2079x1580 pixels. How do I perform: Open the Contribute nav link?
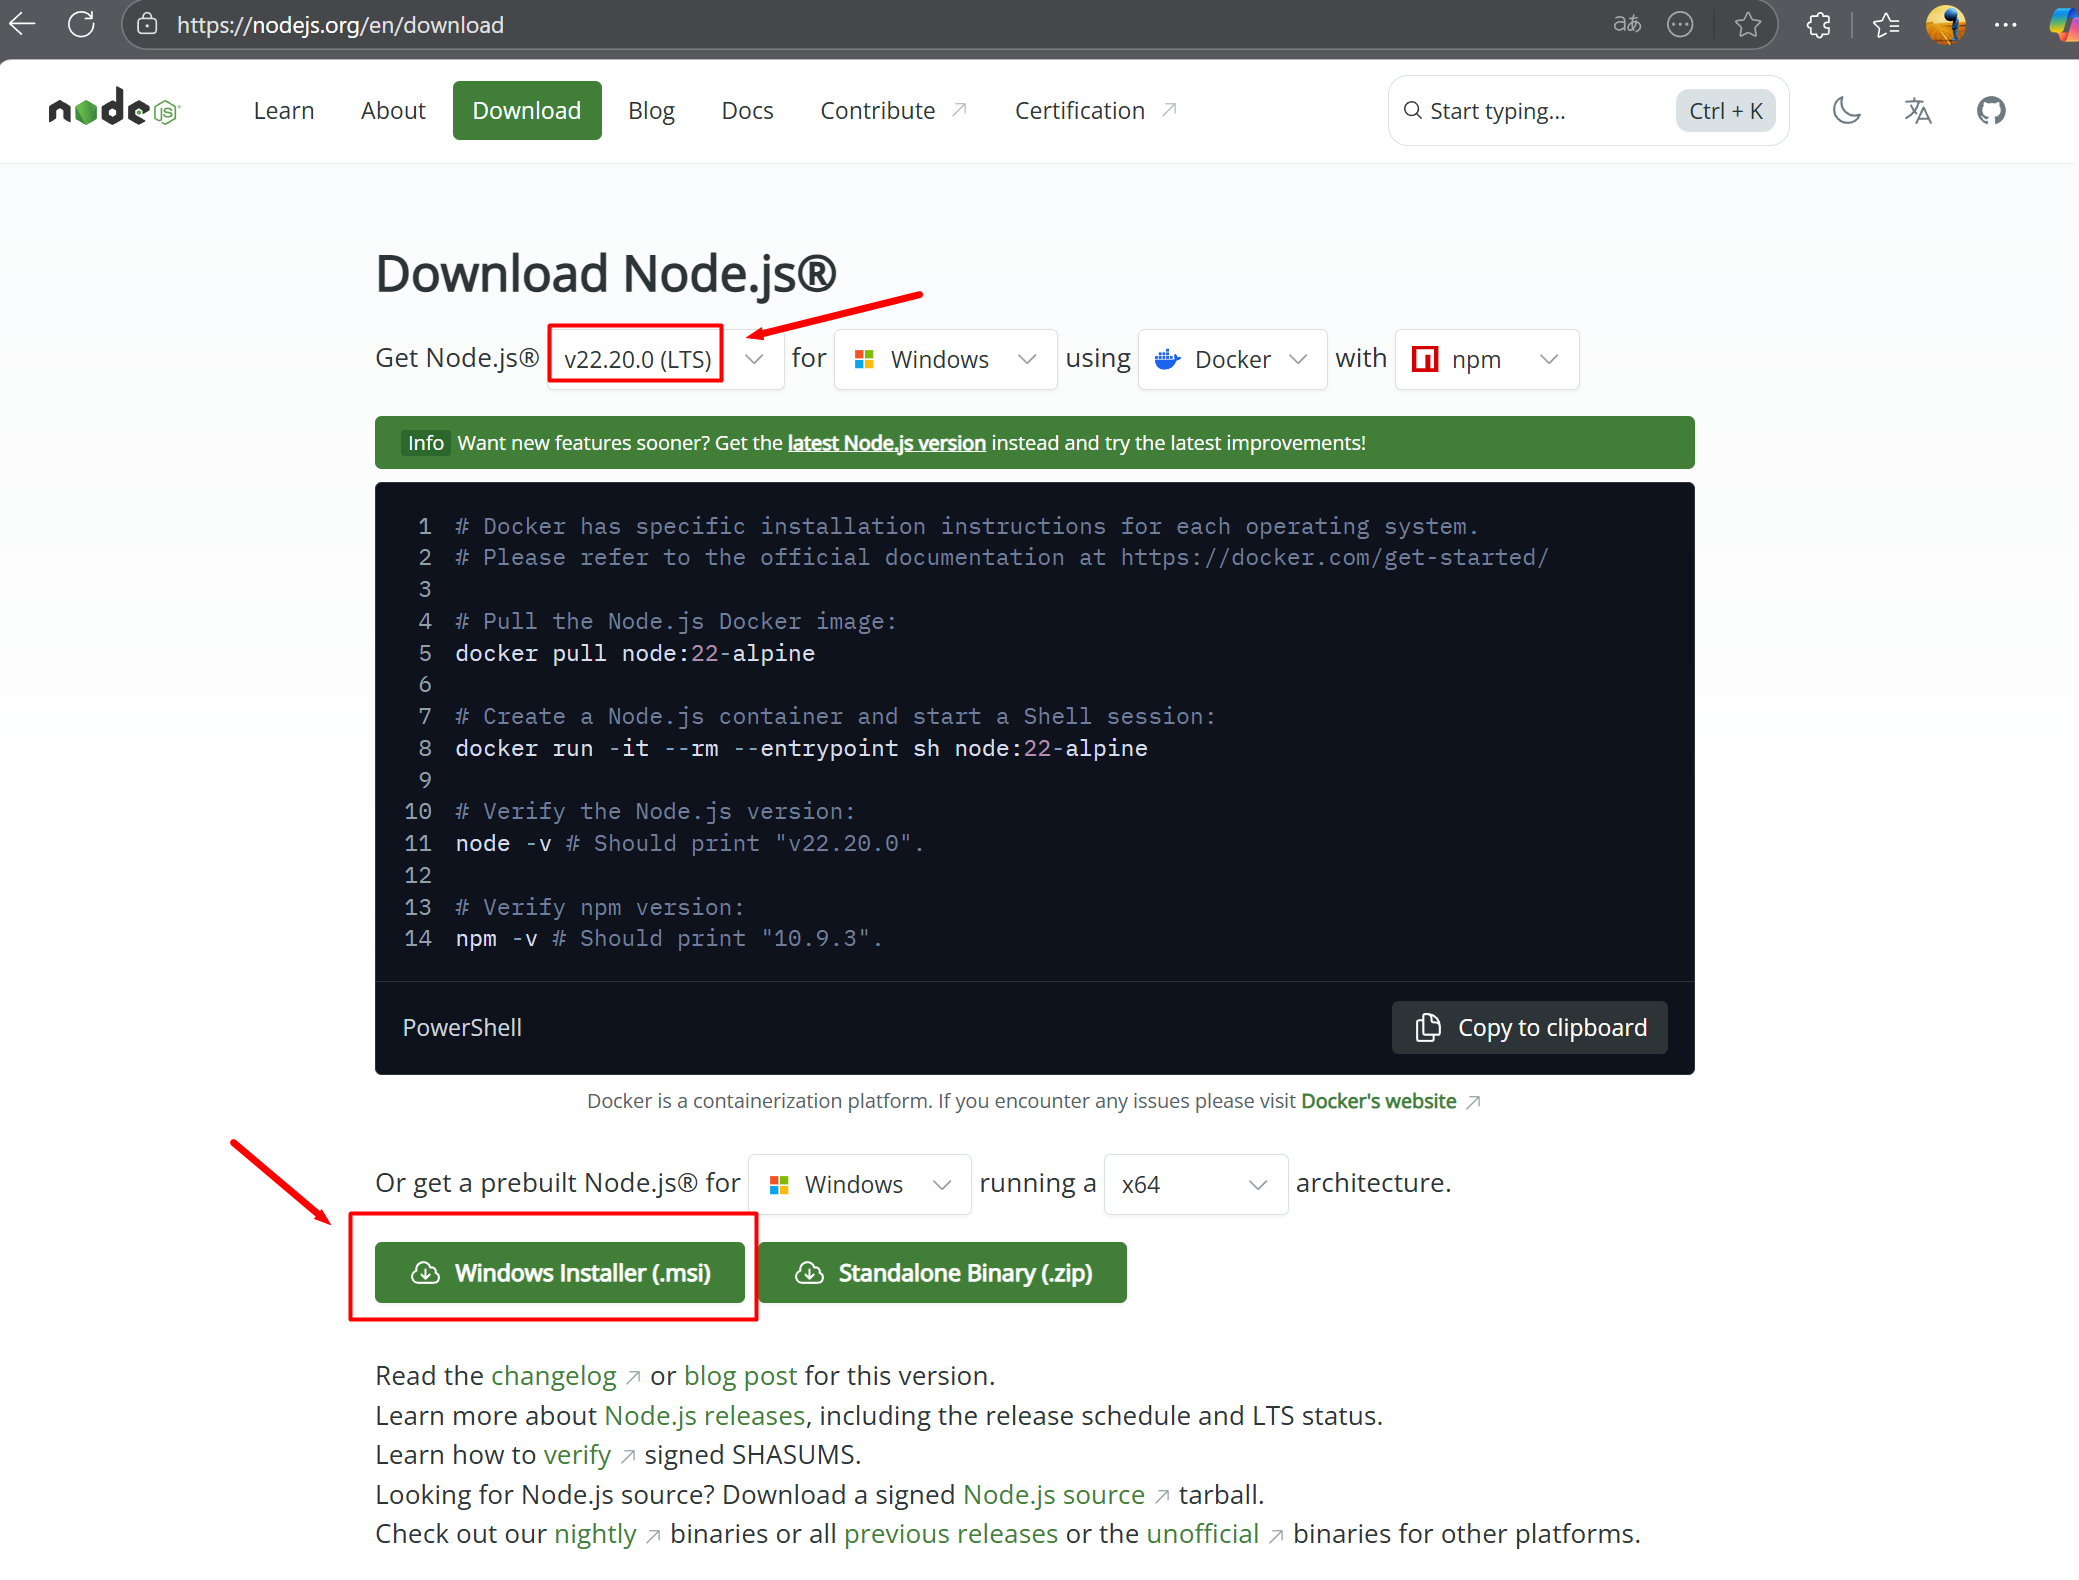[x=893, y=110]
